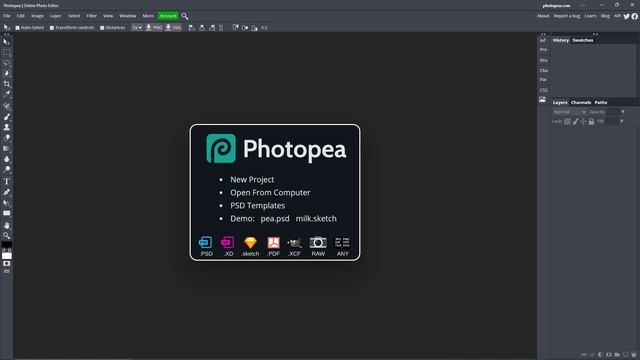Open the Filter menu

coord(91,16)
